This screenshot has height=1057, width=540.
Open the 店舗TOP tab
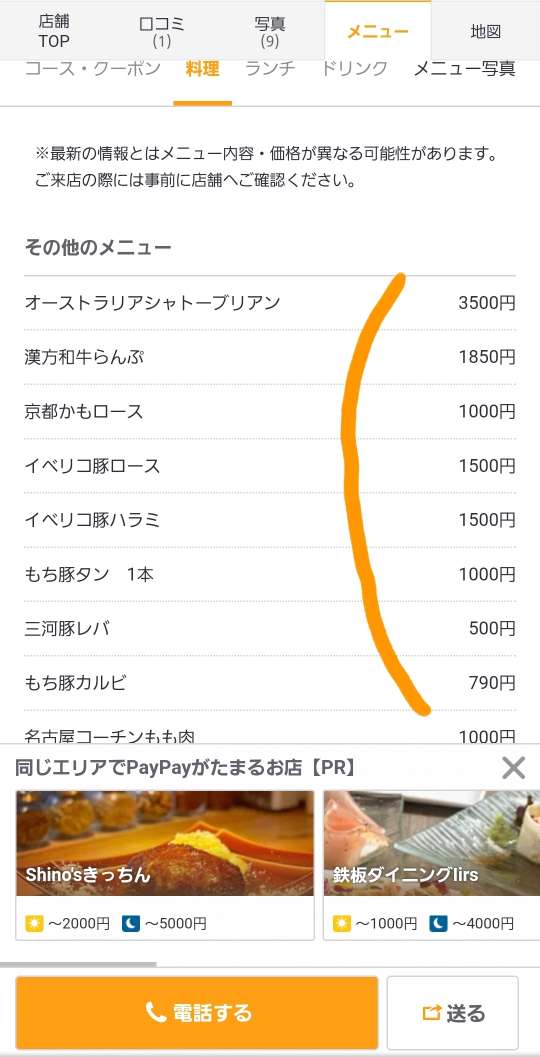(54, 30)
